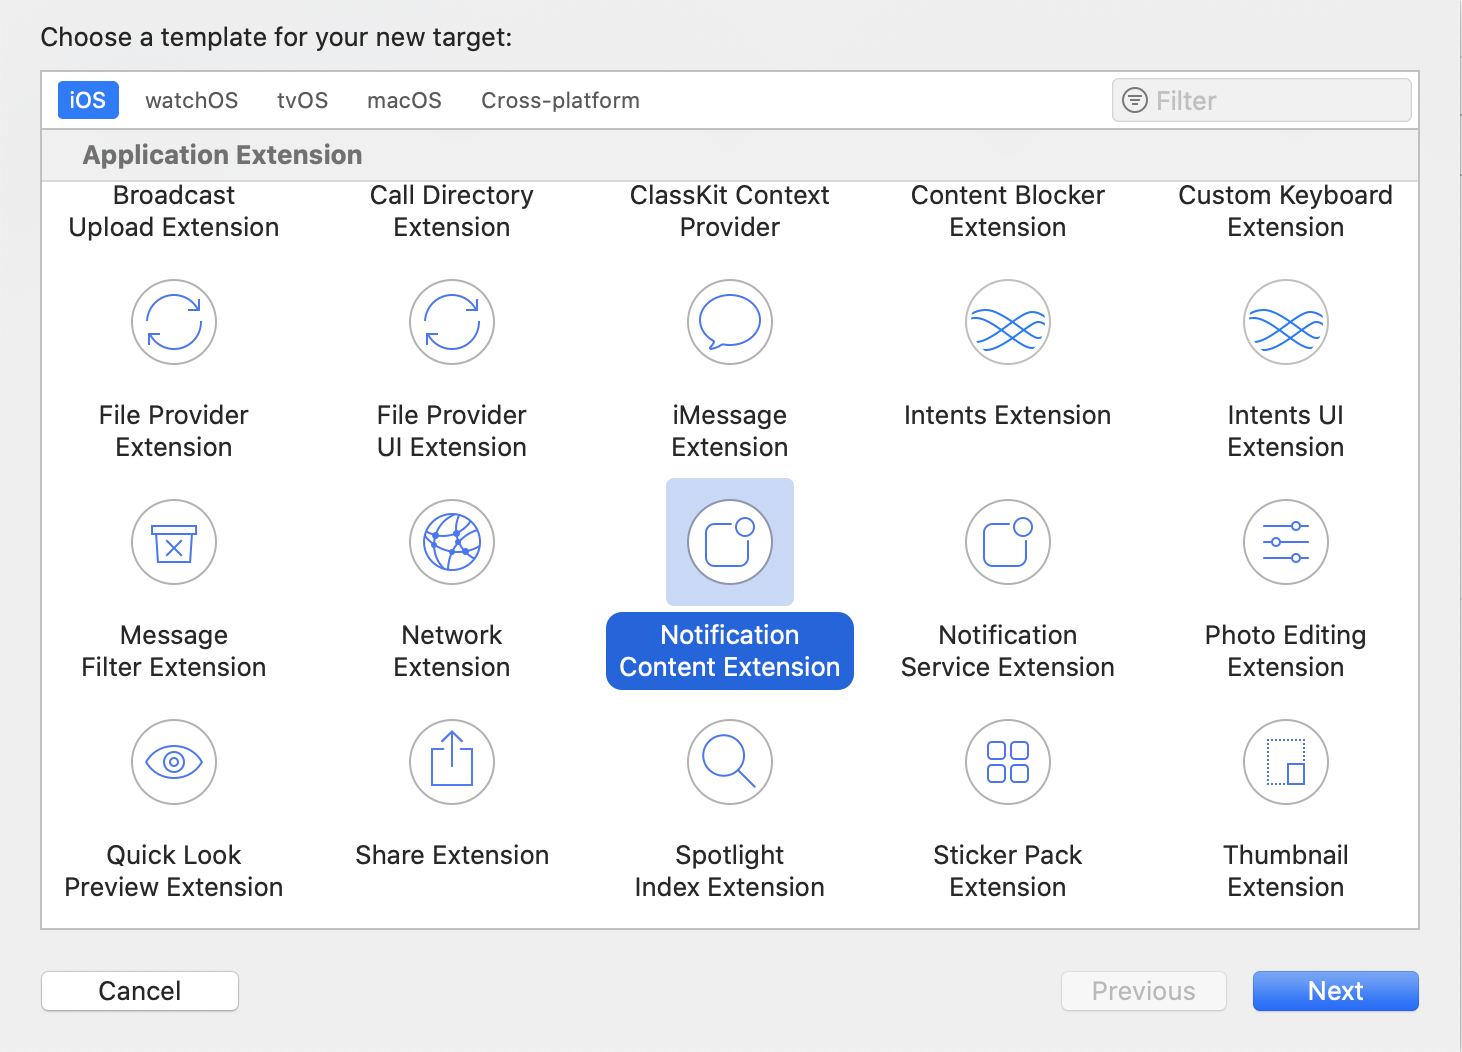Image resolution: width=1462 pixels, height=1052 pixels.
Task: Select the File Provider Extension icon
Action: 174,322
